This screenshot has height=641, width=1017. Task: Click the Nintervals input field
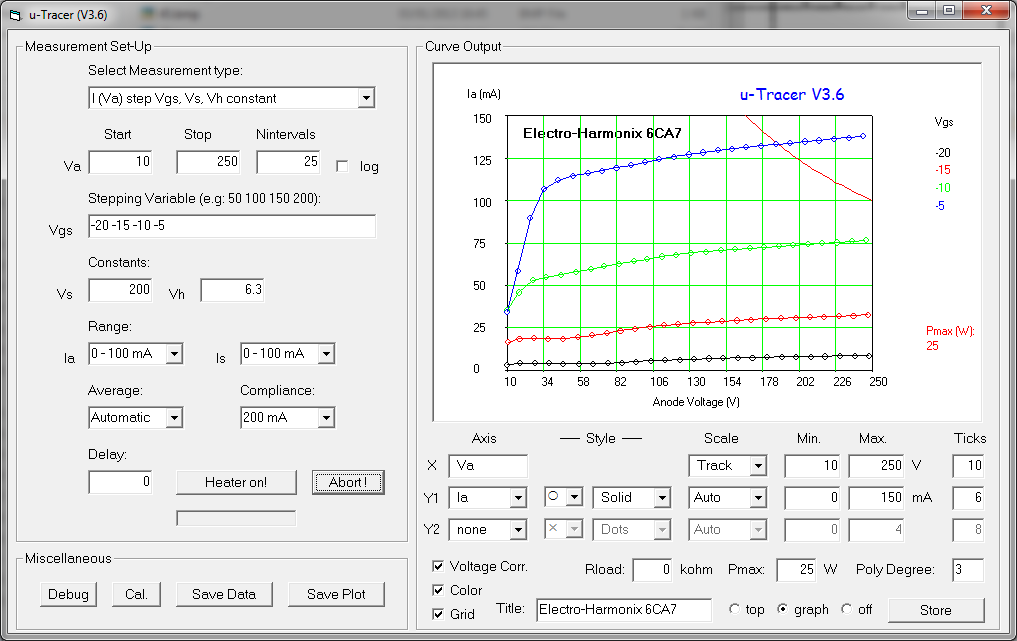(x=288, y=162)
